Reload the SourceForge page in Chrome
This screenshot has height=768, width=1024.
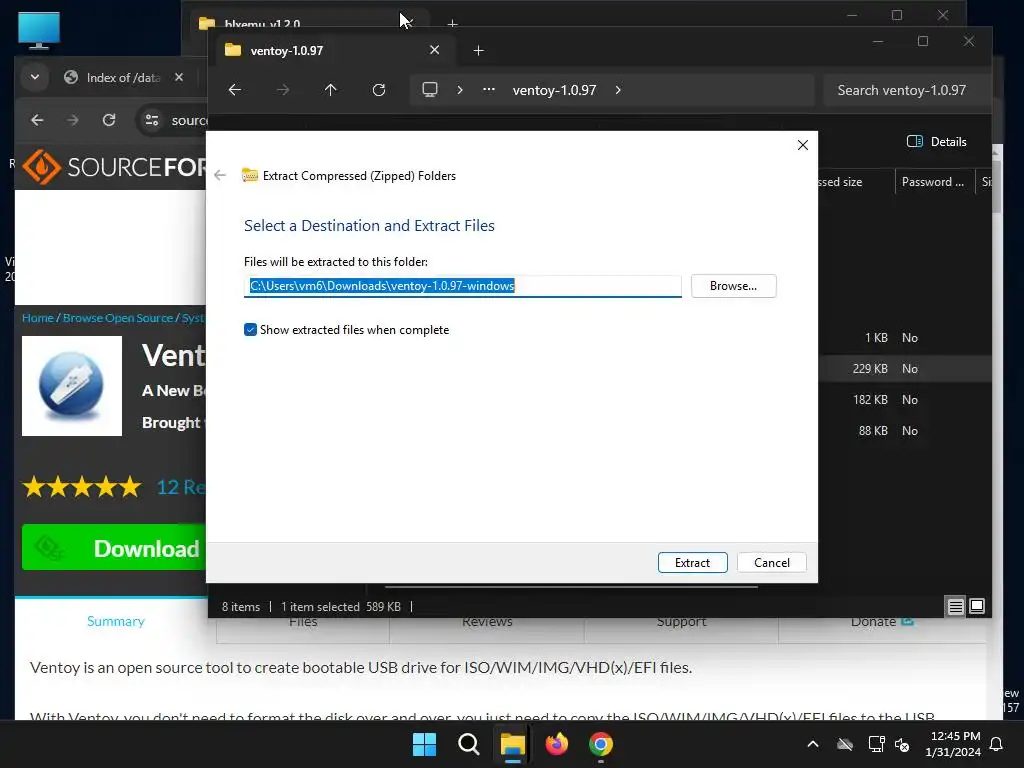pos(109,120)
